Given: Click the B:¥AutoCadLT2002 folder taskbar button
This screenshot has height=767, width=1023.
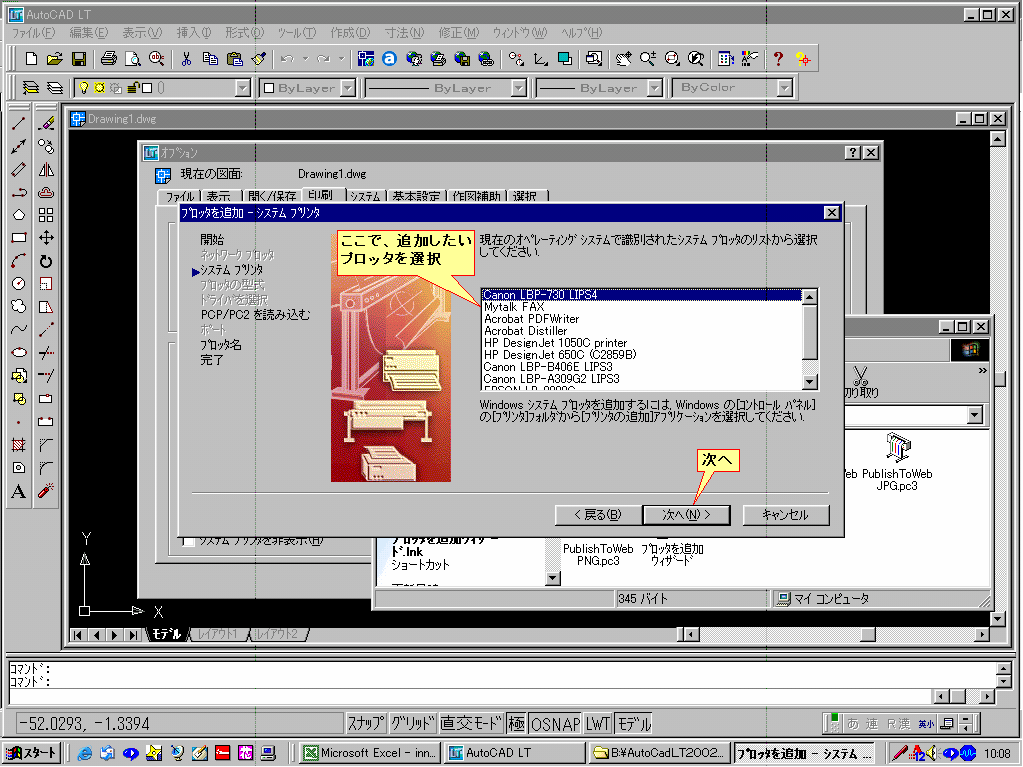Looking at the screenshot, I should (x=659, y=753).
